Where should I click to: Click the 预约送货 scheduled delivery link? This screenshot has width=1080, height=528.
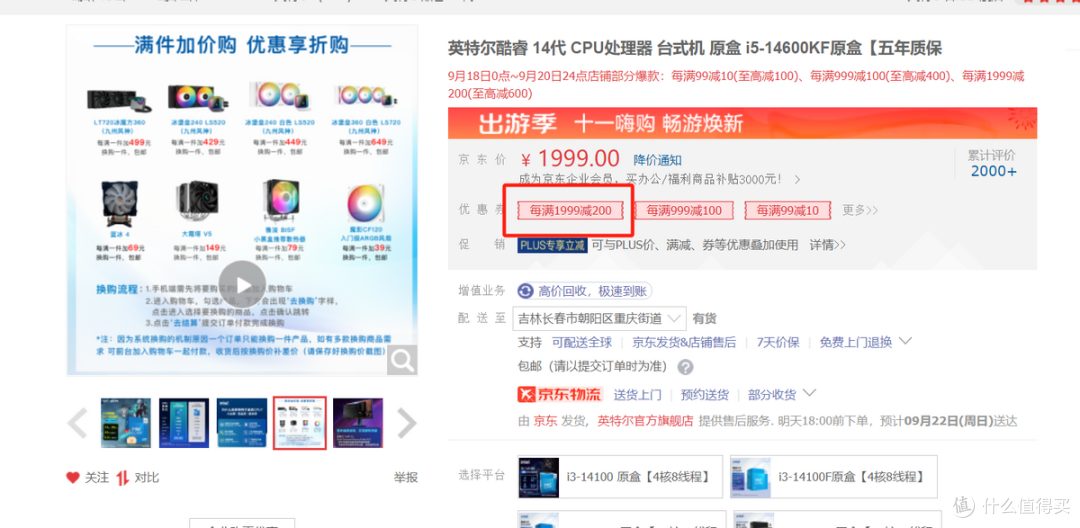point(705,395)
